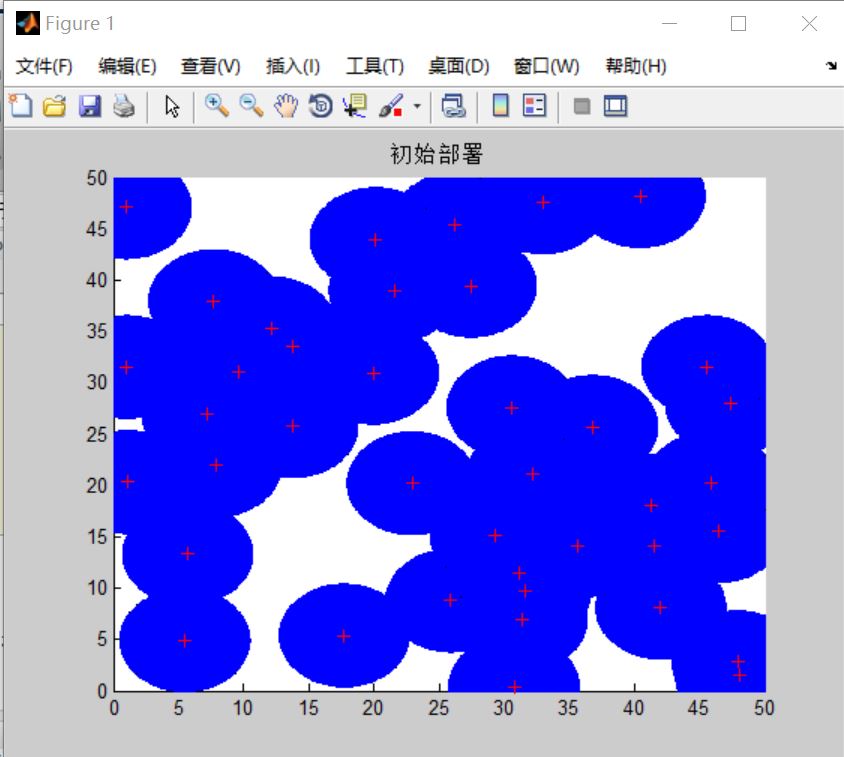Image resolution: width=844 pixels, height=757 pixels.
Task: Click the x-axis tick label 35
Action: coord(568,707)
